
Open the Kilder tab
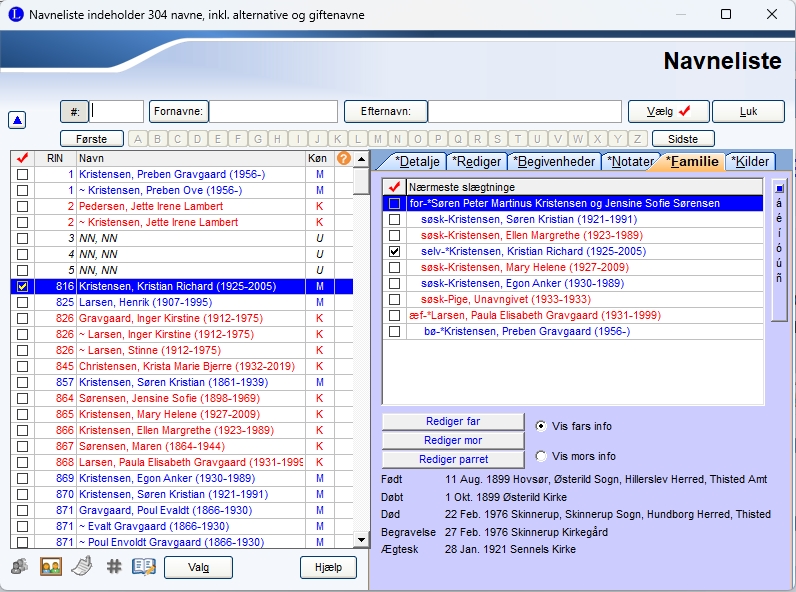pyautogui.click(x=750, y=162)
